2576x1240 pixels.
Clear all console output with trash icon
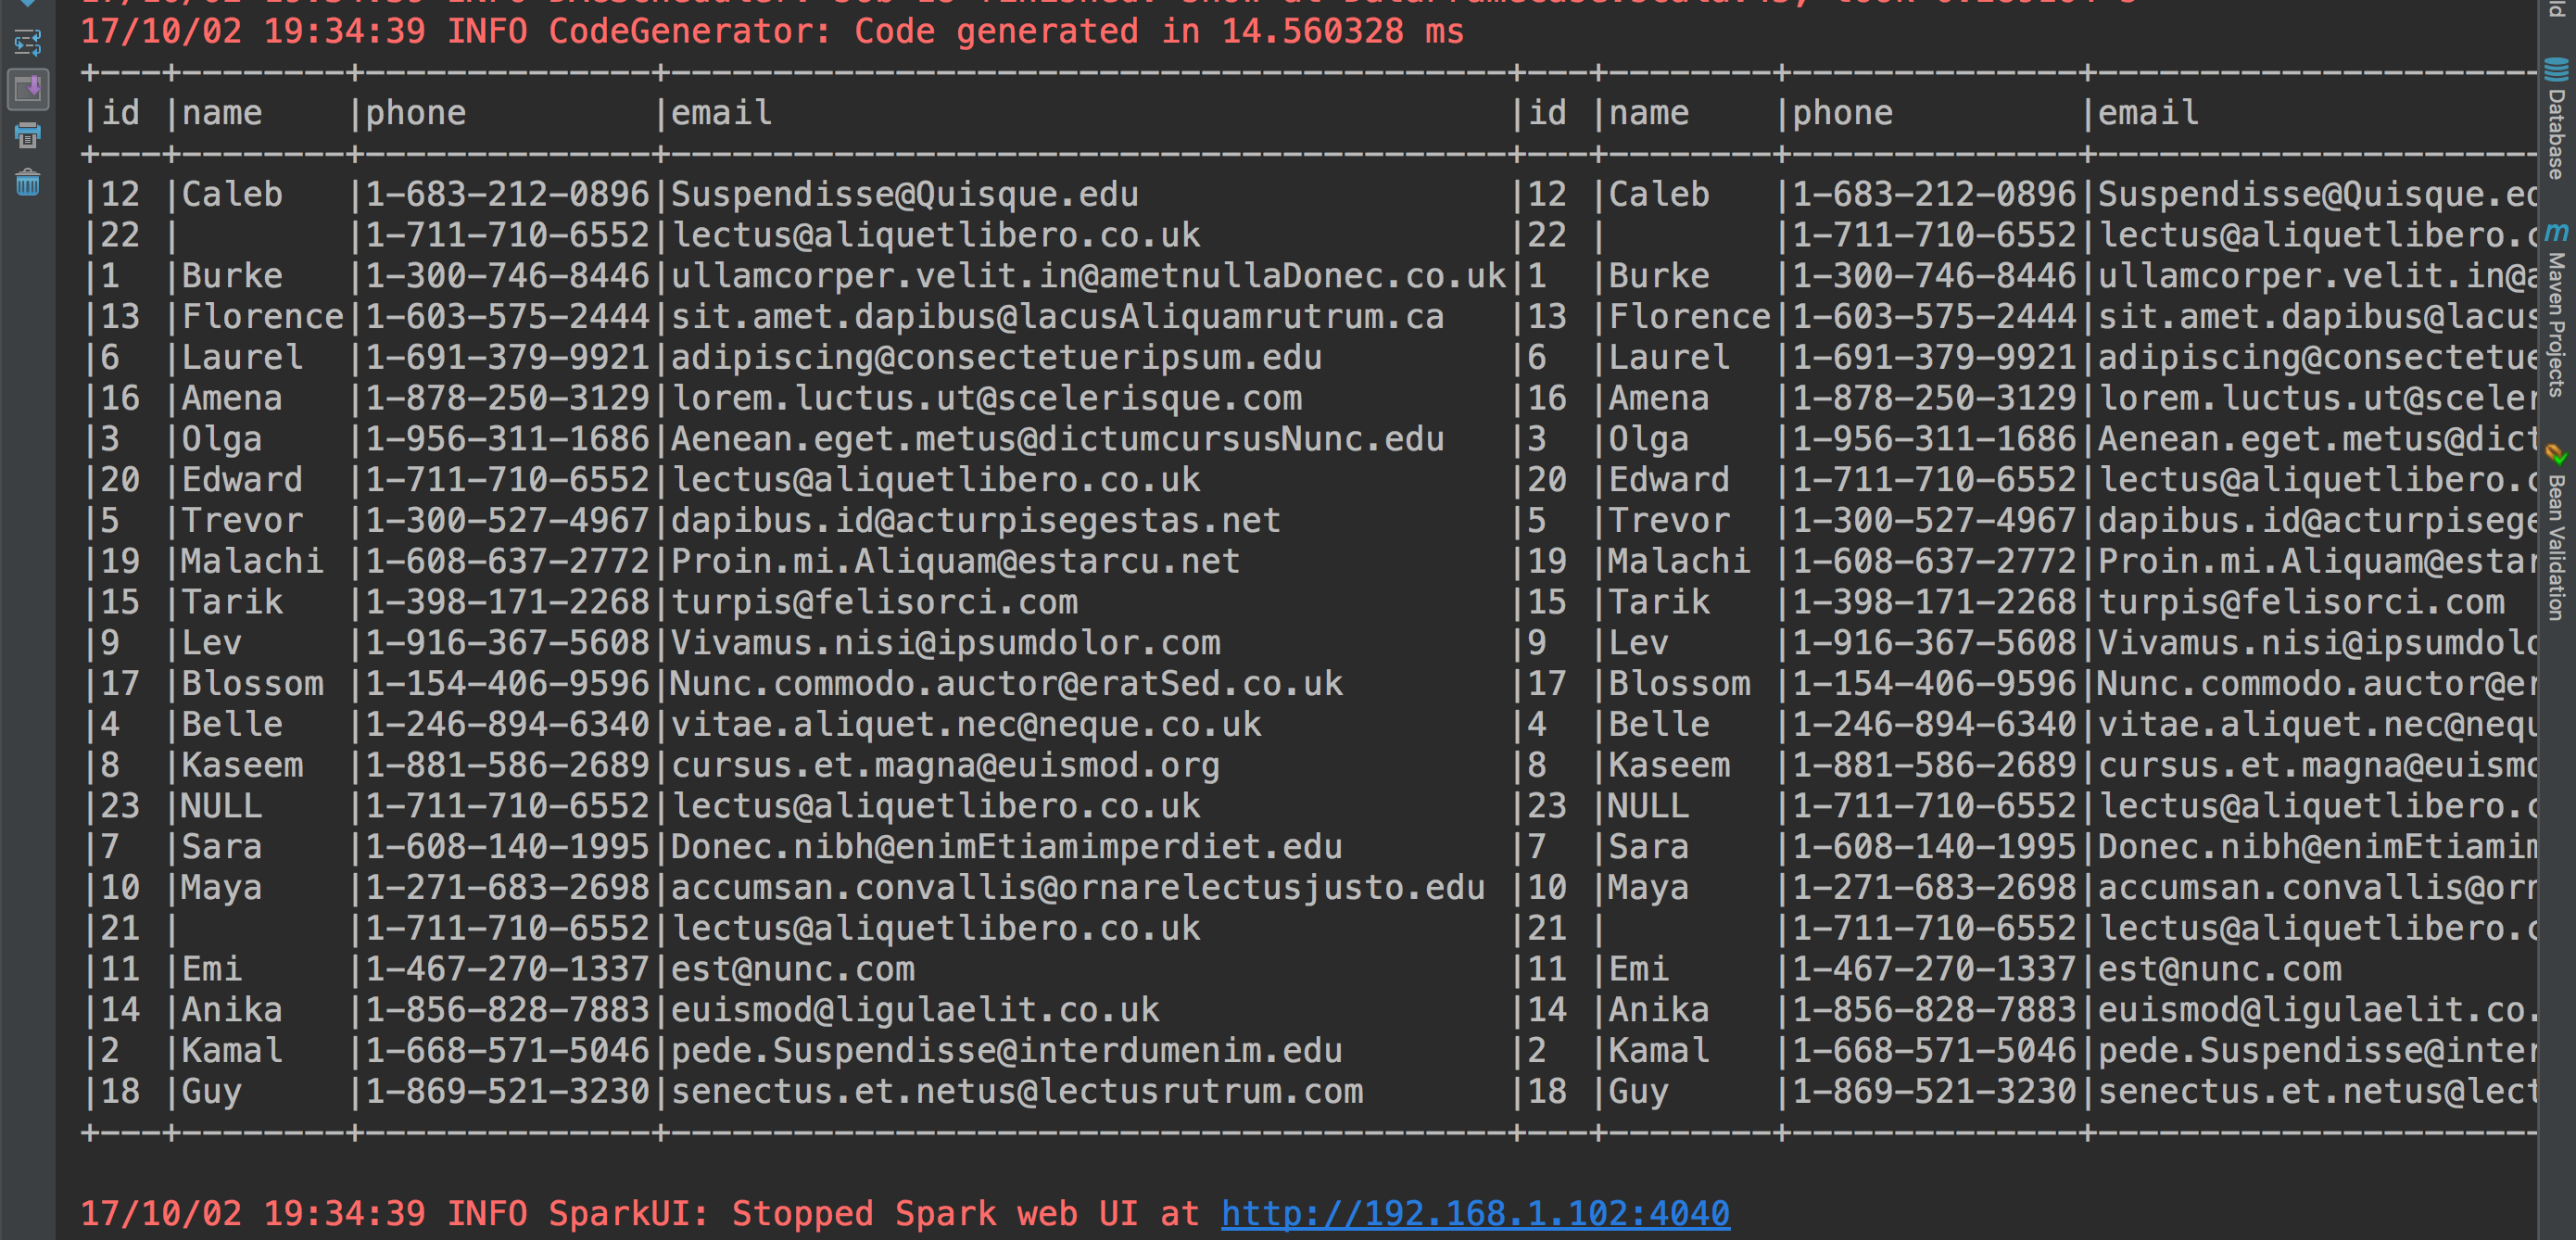27,182
